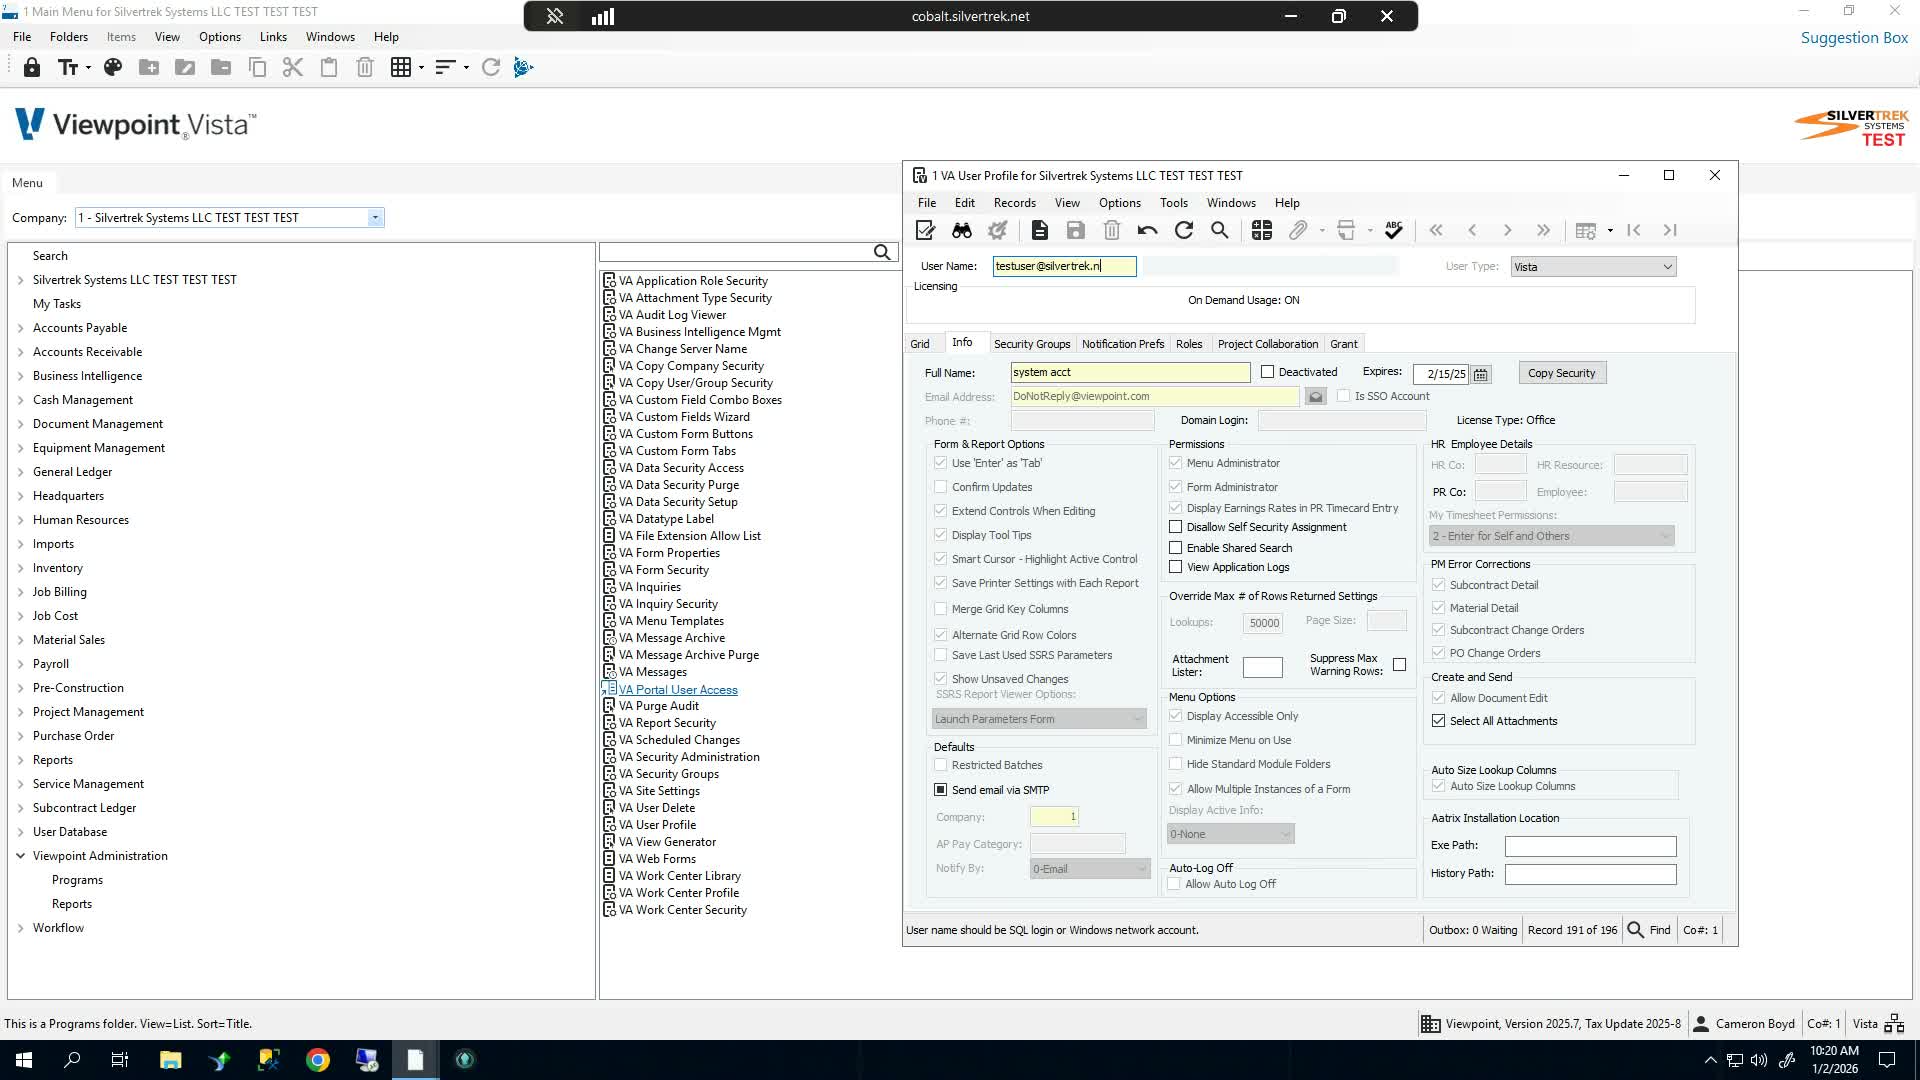Screen dimensions: 1920x1080
Task: Toggle Confirm Updates checkbox
Action: click(941, 487)
